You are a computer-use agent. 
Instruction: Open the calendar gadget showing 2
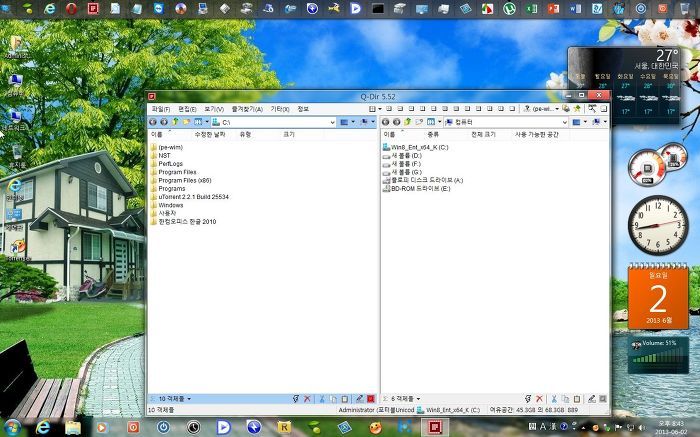[658, 297]
